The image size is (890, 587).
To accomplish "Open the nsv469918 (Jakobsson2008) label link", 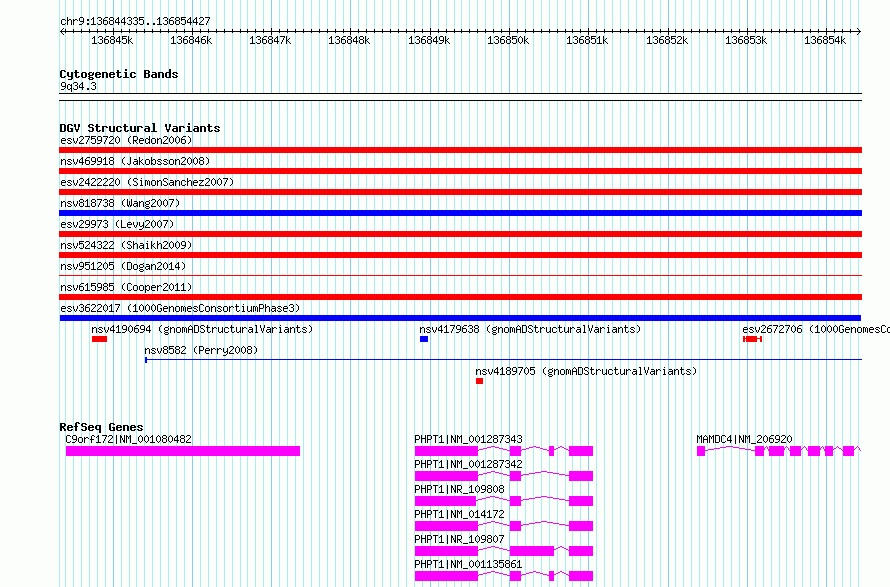I will [x=135, y=161].
